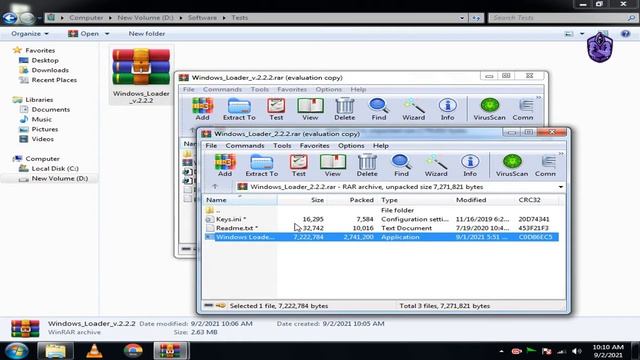
Task: Click Explorer help icon
Action: [x=625, y=34]
